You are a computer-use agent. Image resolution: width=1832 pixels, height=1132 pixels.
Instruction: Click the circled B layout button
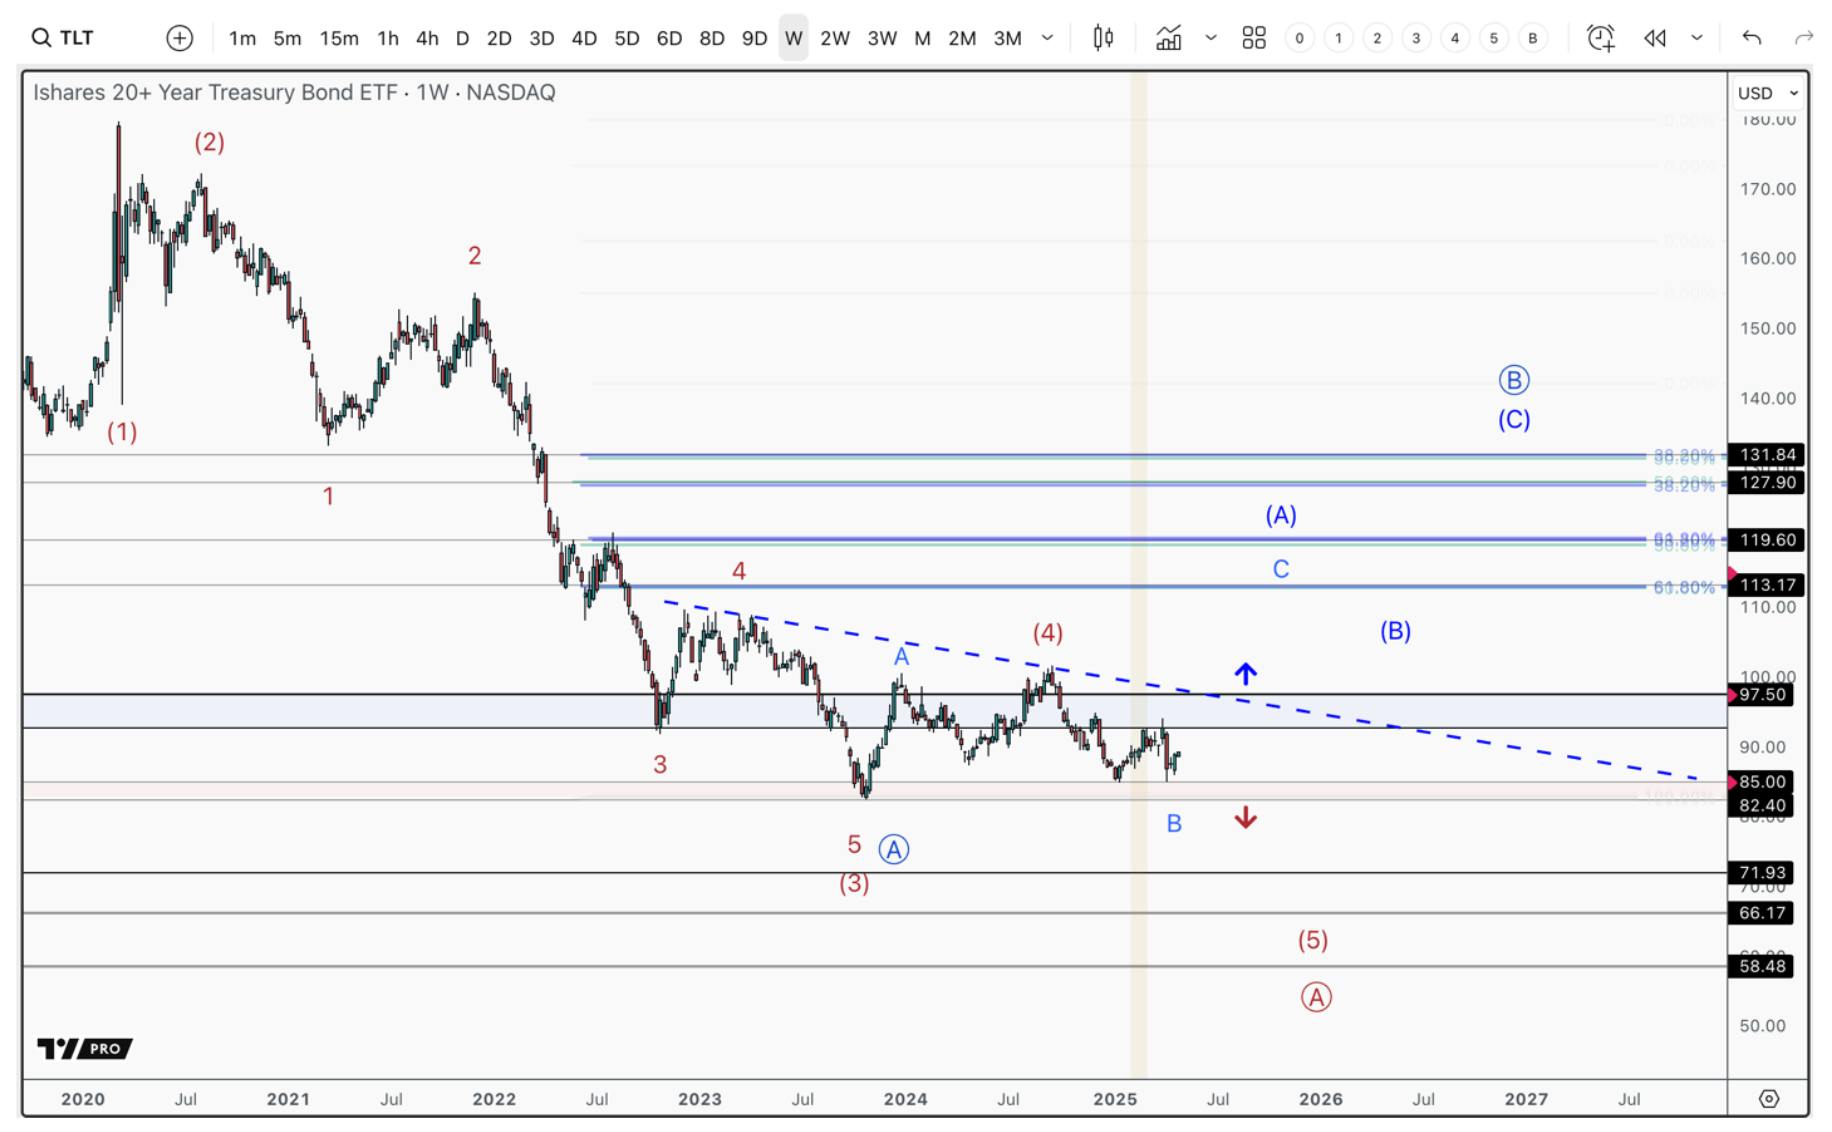click(1533, 38)
